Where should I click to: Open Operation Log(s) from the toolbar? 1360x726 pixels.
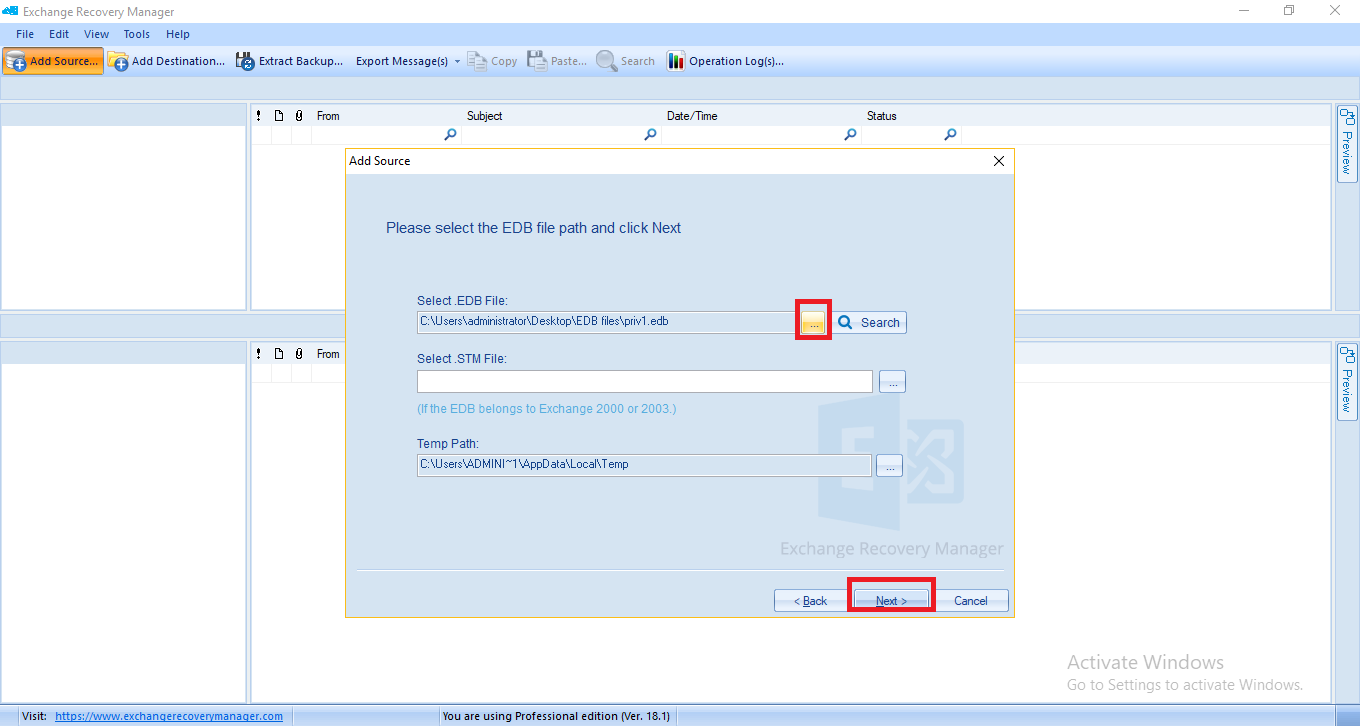725,61
